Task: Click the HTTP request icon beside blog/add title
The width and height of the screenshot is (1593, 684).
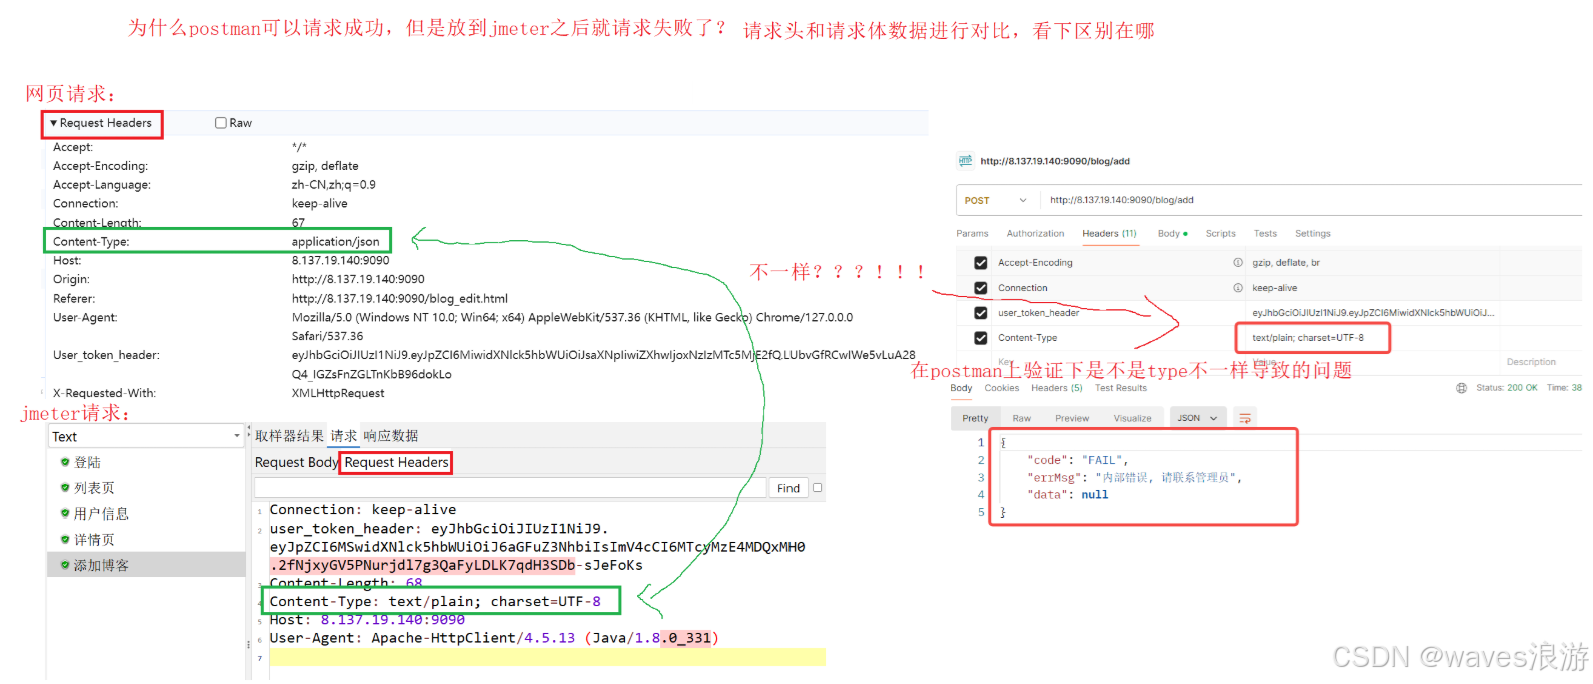Action: pyautogui.click(x=965, y=160)
